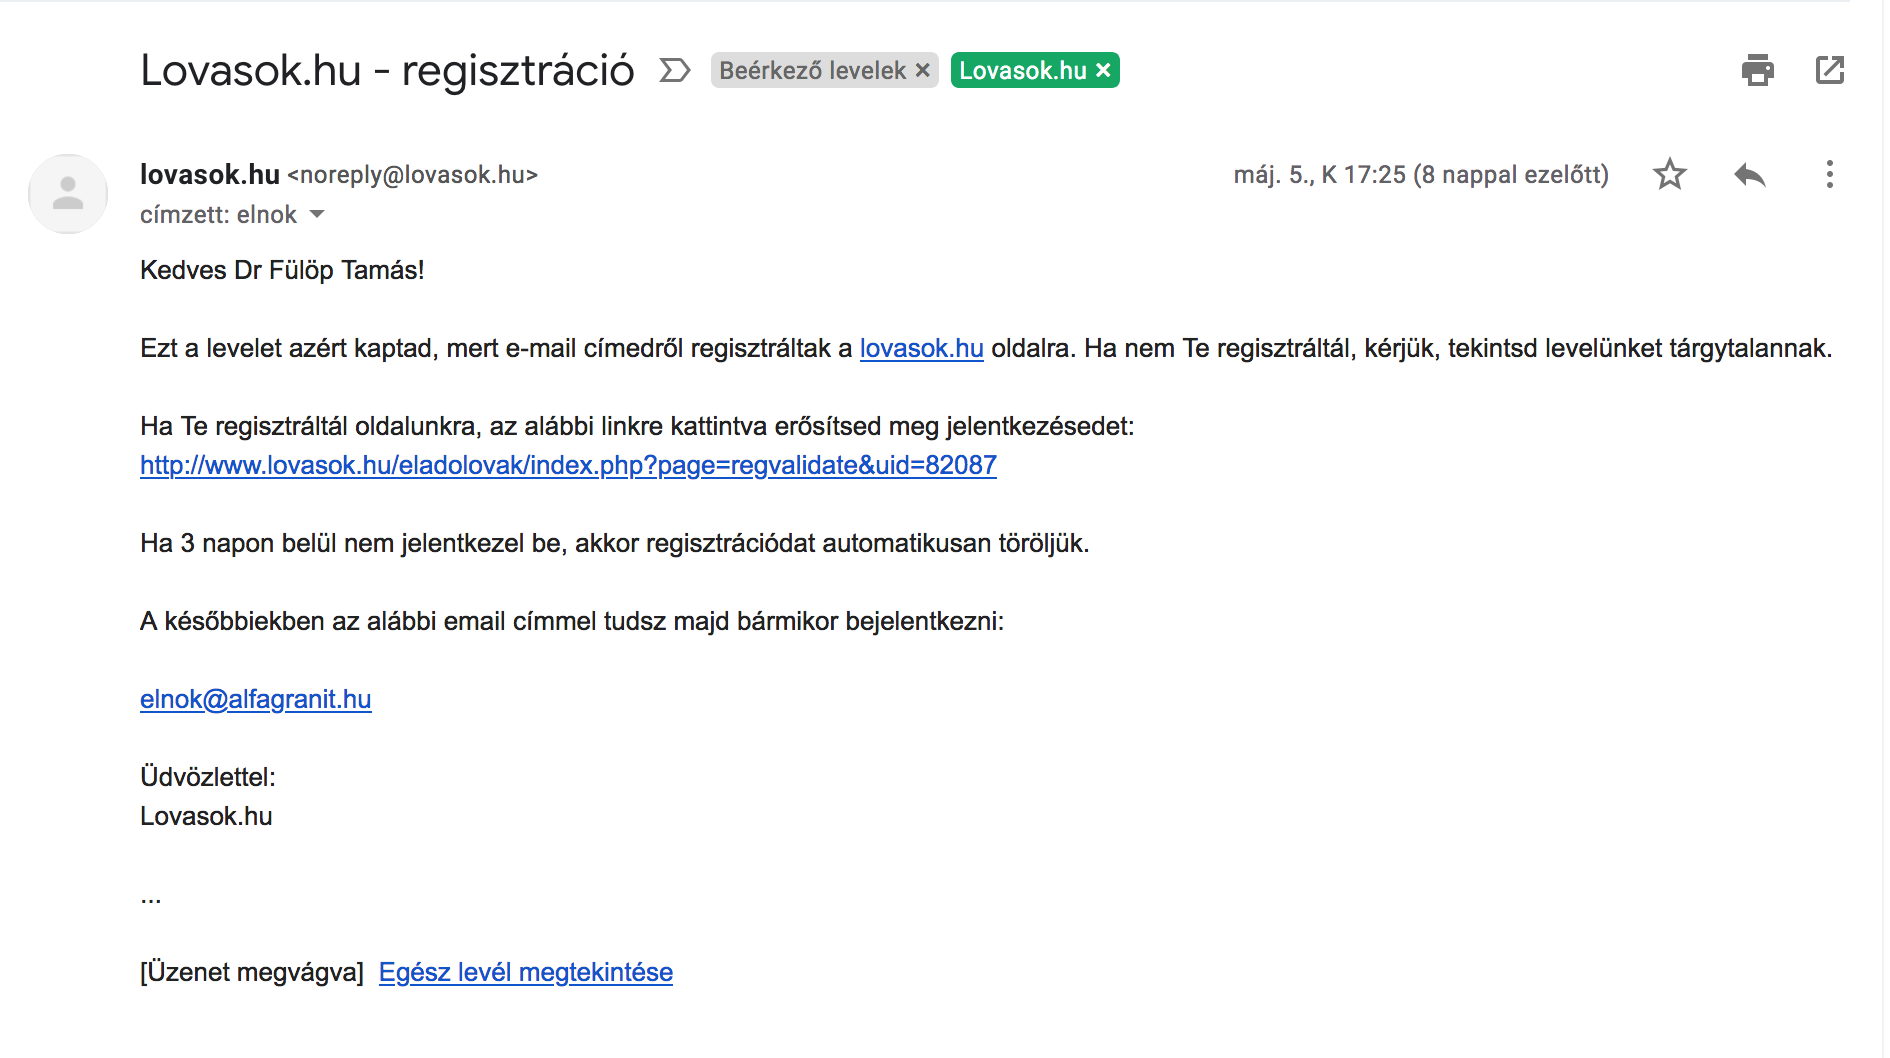Click the subject Lovasok.hu - regisztráció
Screen dimensions: 1890x1058
tap(387, 71)
